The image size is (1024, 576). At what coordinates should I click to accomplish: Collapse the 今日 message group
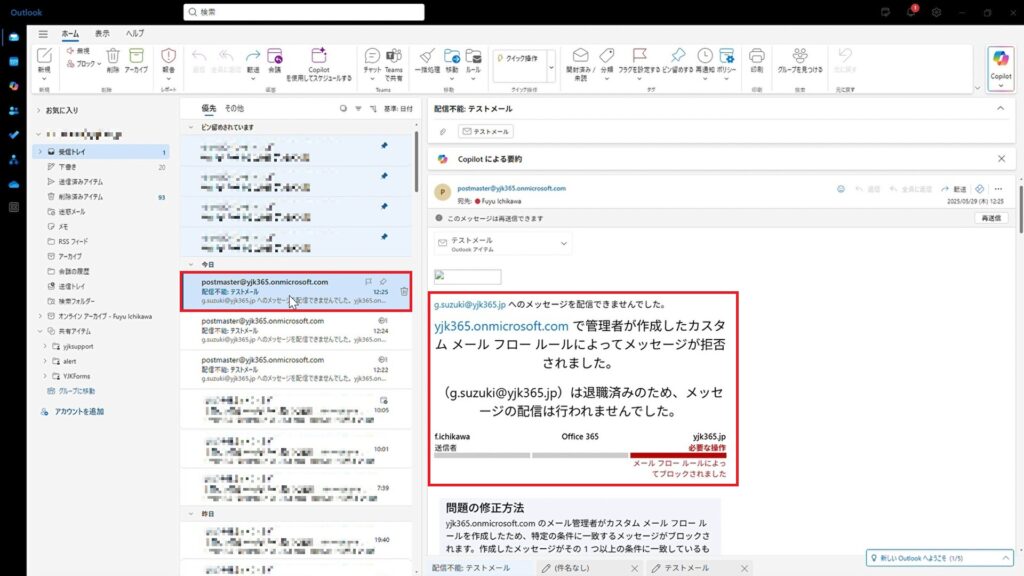191,264
